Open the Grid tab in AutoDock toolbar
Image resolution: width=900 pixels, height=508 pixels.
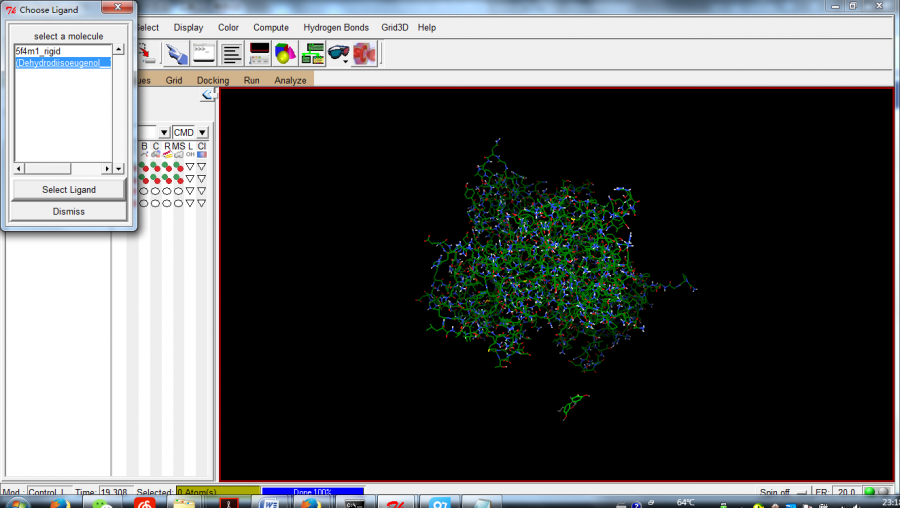coord(174,80)
